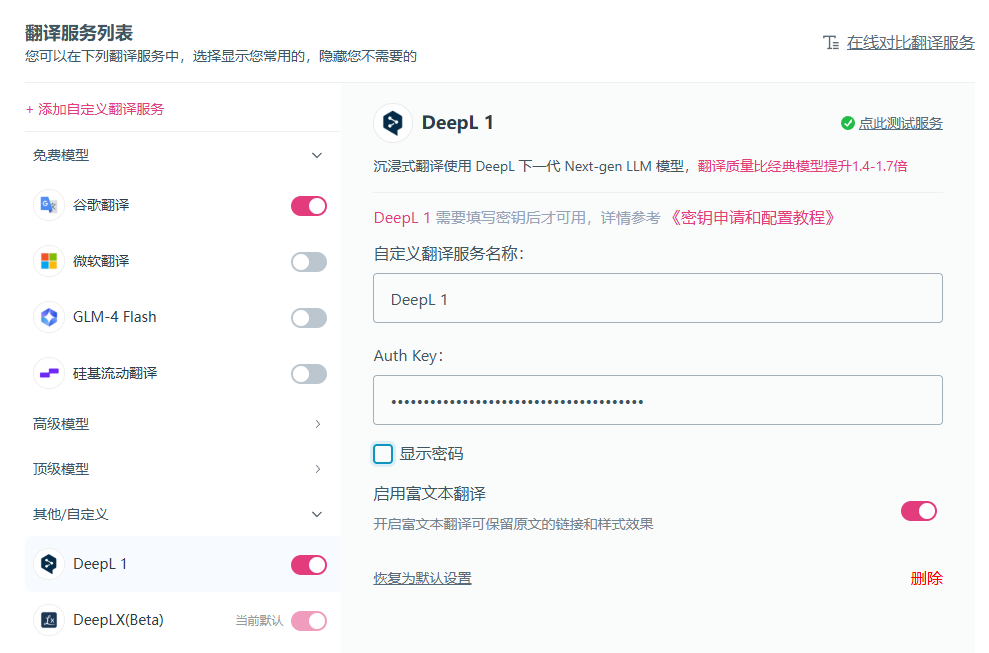
Task: Expand the 顶级模型 section
Action: 317,469
